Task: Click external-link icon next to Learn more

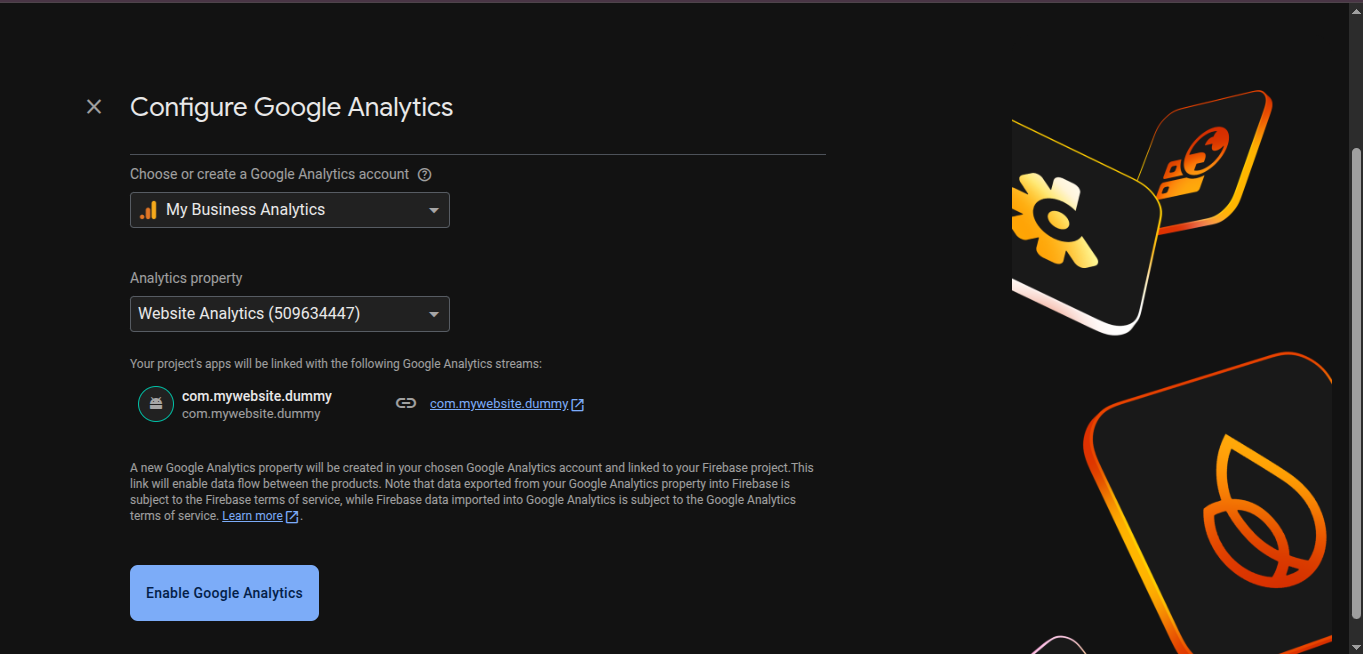Action: [x=292, y=517]
